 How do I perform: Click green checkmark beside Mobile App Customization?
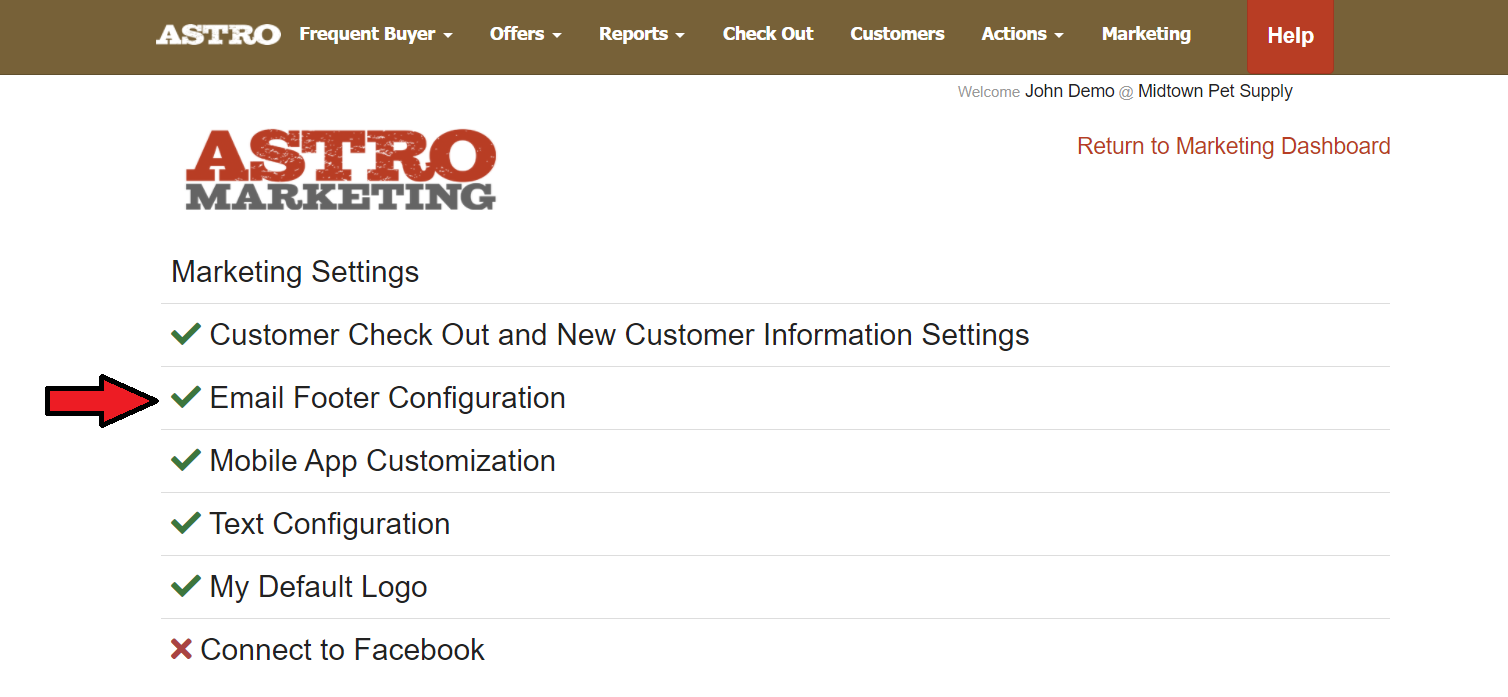[186, 460]
